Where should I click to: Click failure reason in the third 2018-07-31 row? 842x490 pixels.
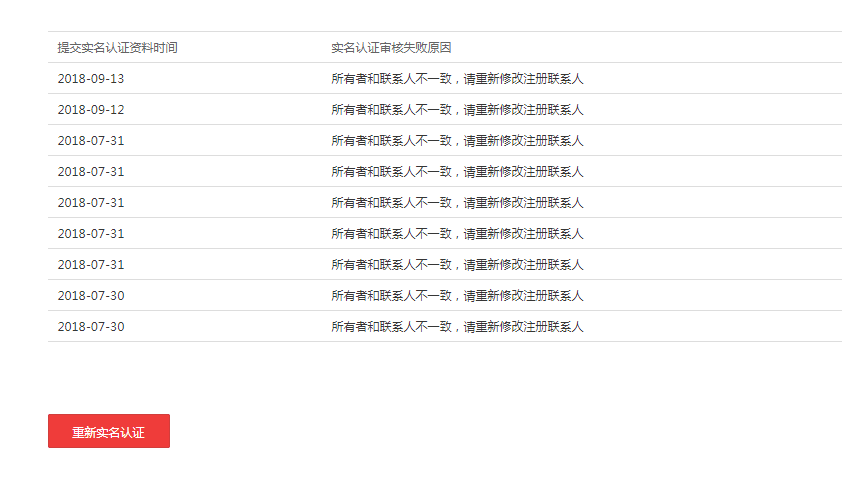click(x=457, y=203)
